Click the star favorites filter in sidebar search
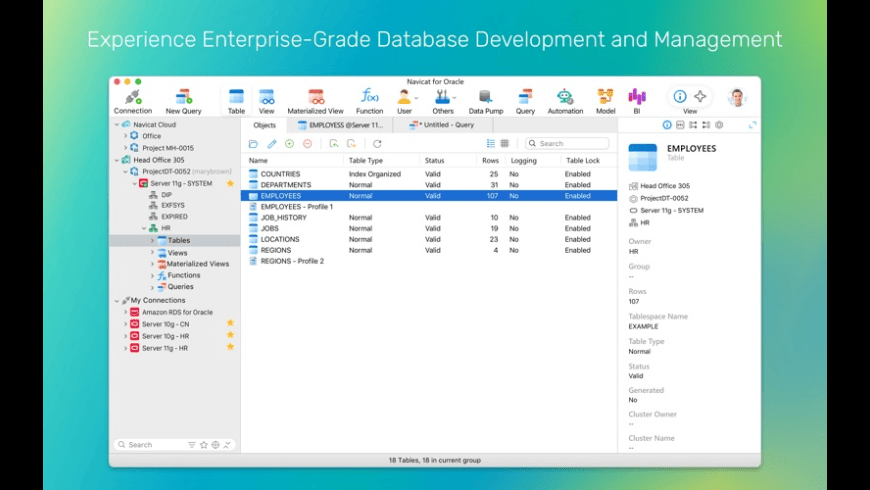The image size is (870, 490). point(204,444)
